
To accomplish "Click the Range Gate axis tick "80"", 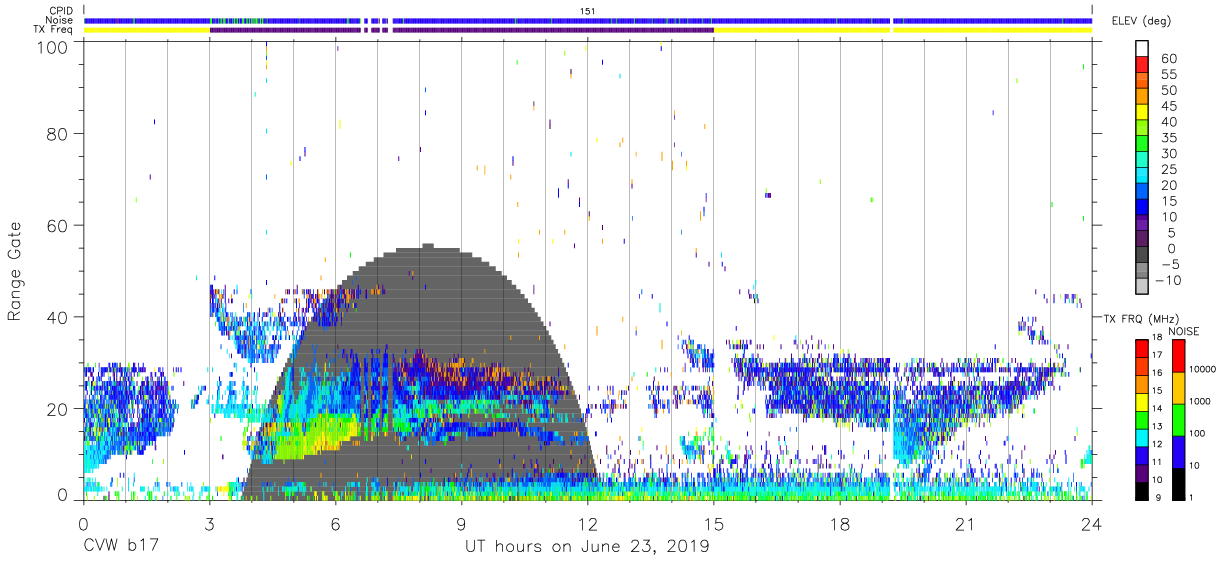I will click(x=58, y=133).
